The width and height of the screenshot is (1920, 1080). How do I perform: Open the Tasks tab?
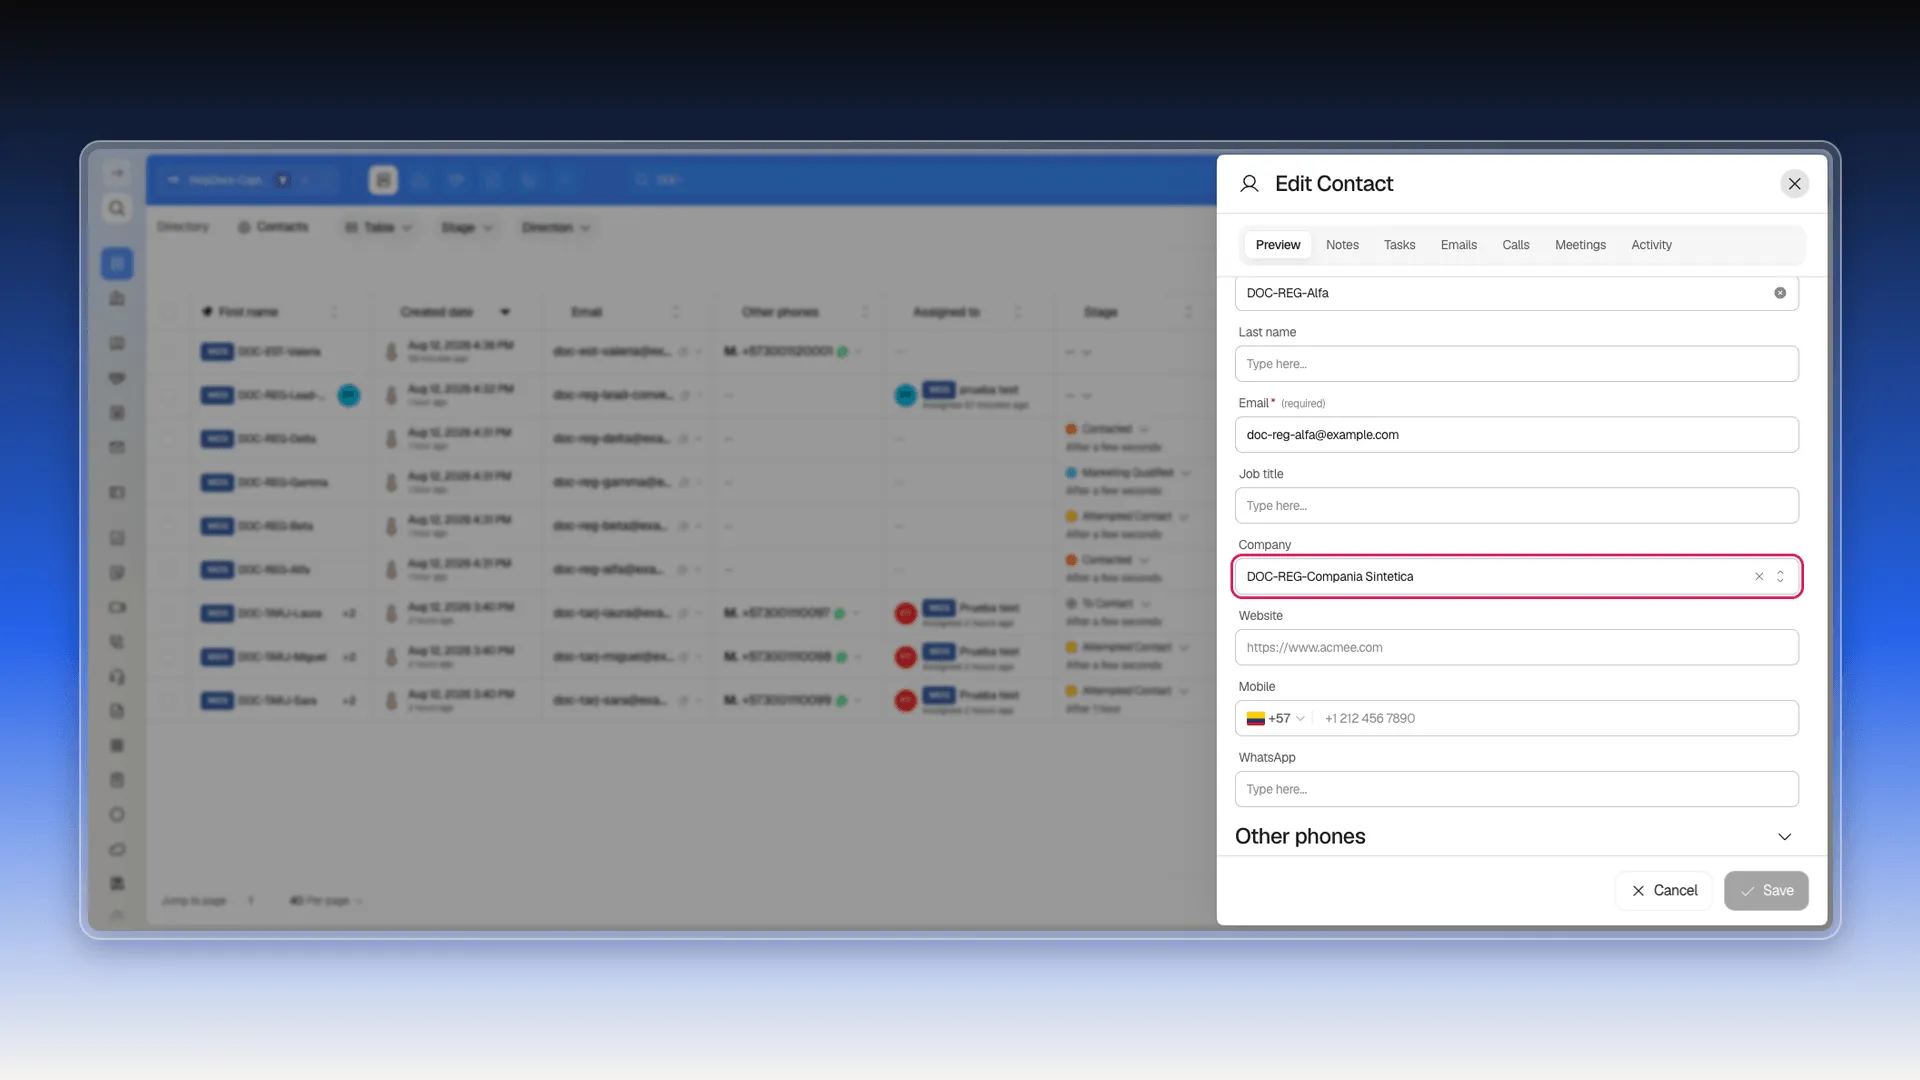point(1399,245)
